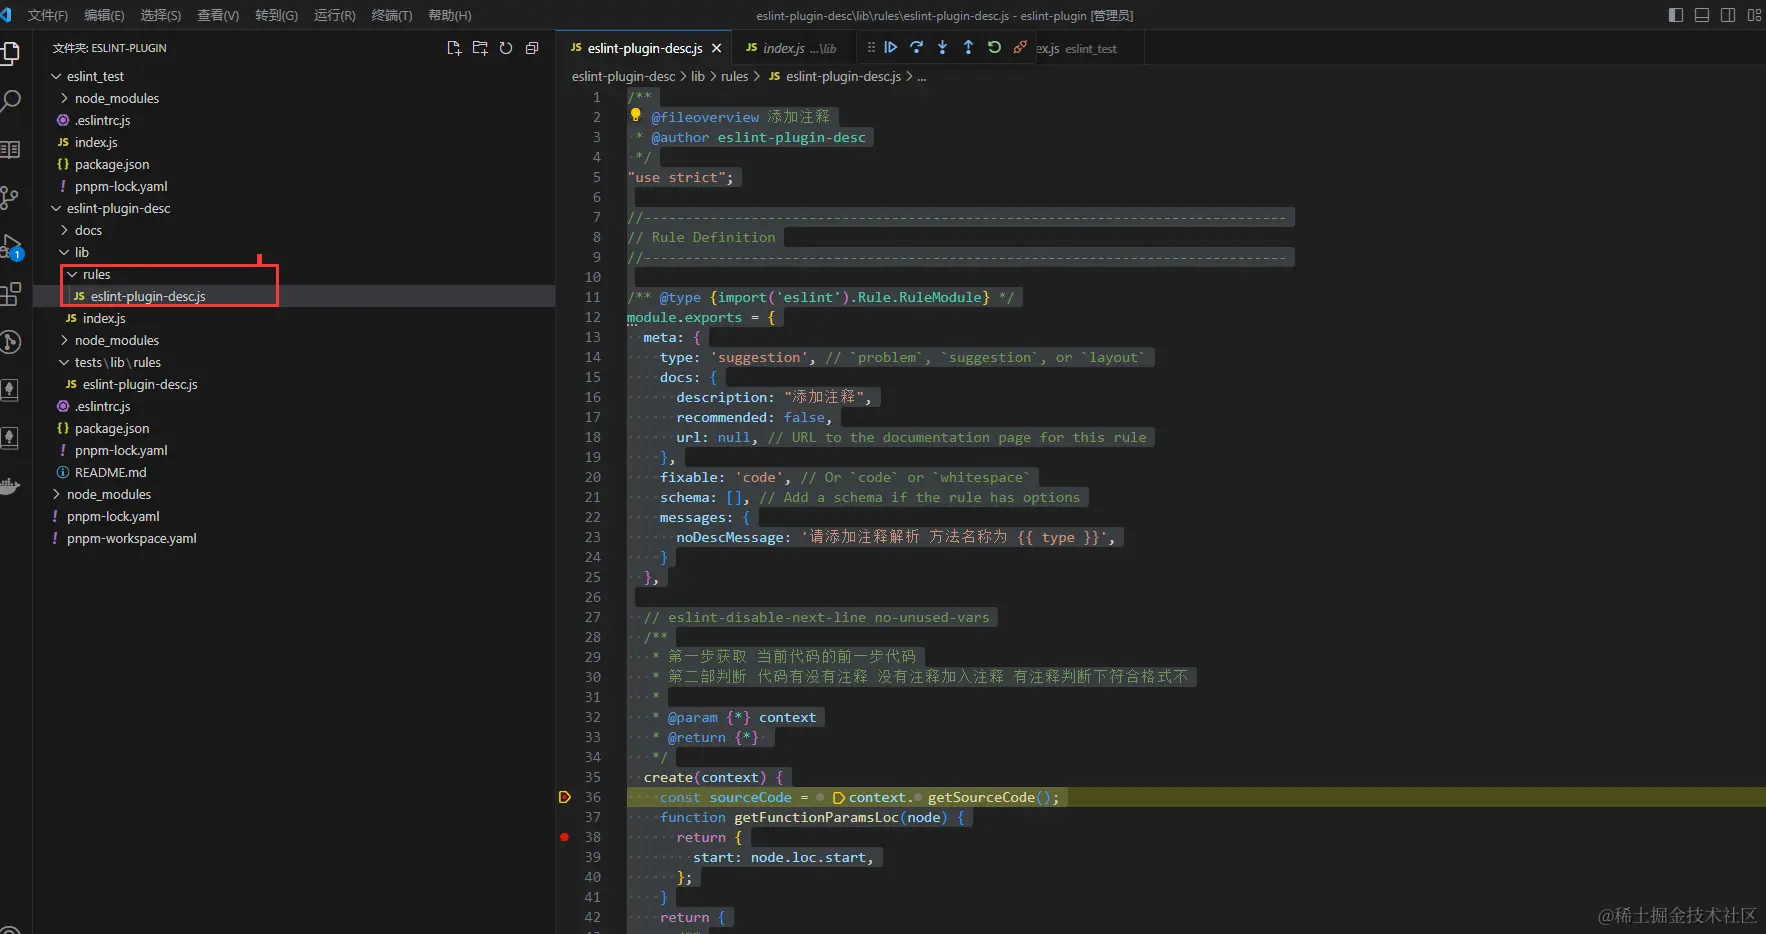
Task: Close the eslint-plugin-desc.js editor tab
Action: (716, 48)
